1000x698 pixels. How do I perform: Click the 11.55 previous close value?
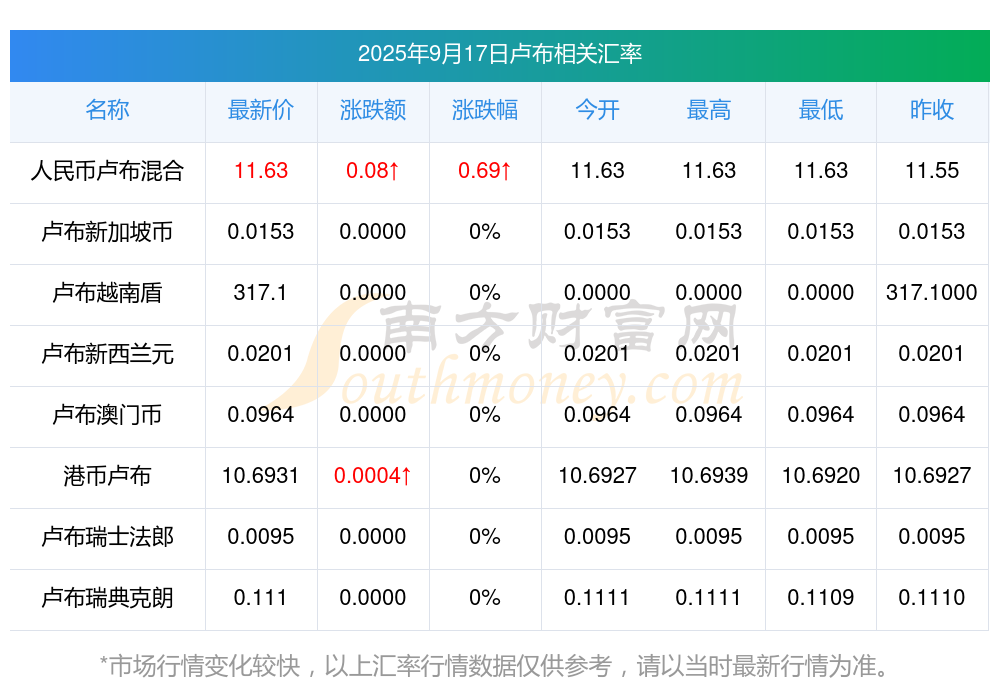(932, 171)
